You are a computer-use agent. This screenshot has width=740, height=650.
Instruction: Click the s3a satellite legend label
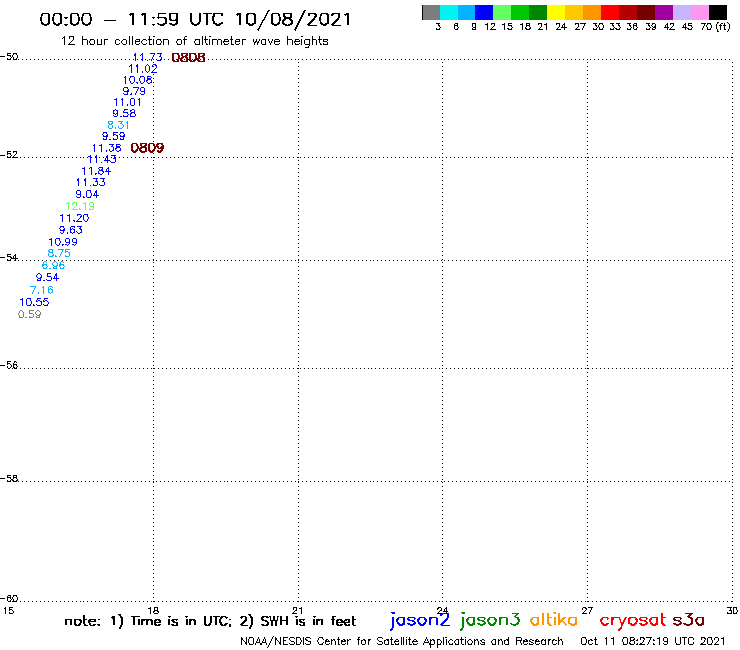pyautogui.click(x=689, y=620)
